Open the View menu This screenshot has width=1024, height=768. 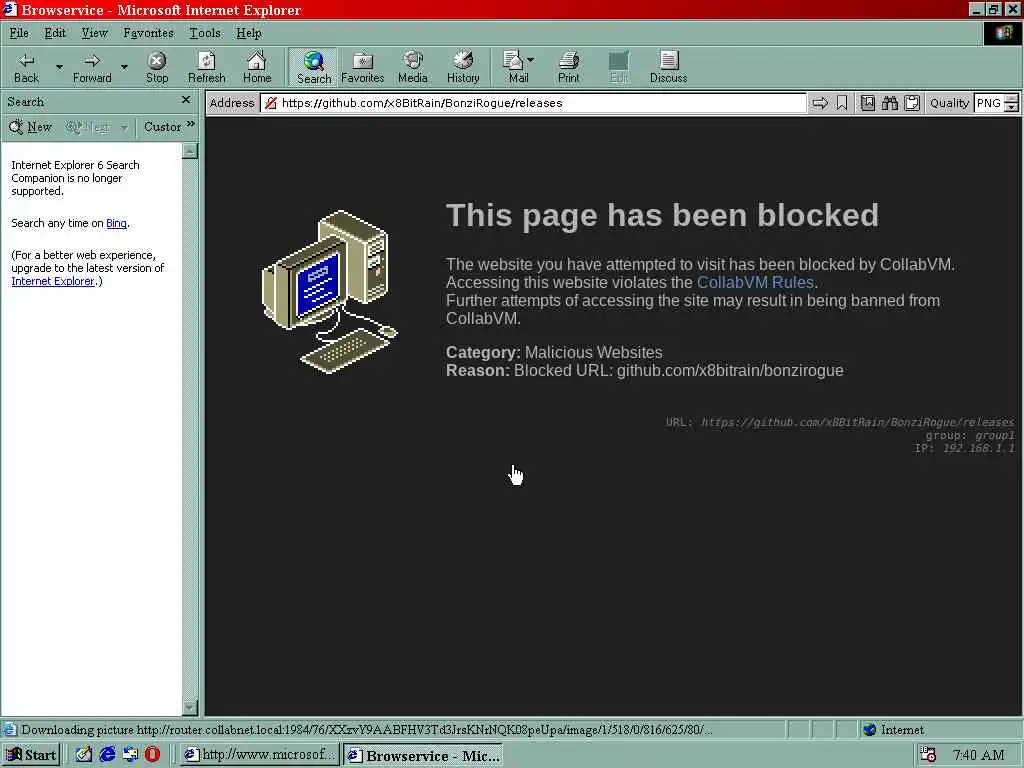(x=94, y=33)
